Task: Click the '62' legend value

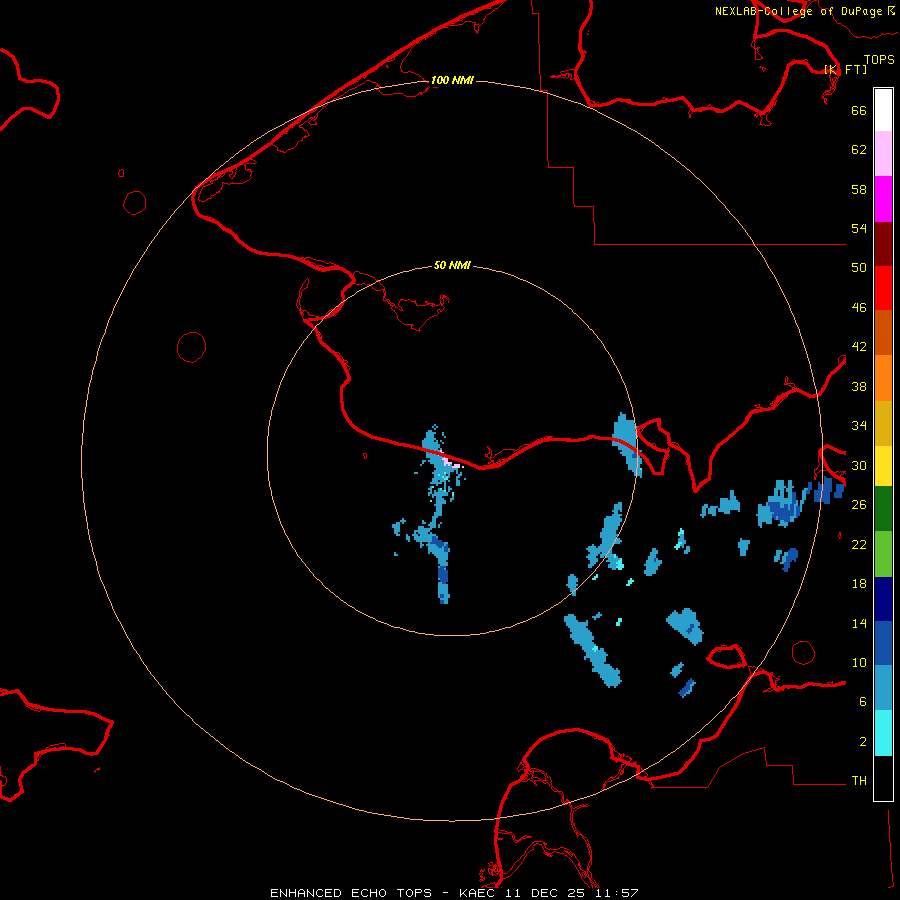Action: click(x=859, y=150)
